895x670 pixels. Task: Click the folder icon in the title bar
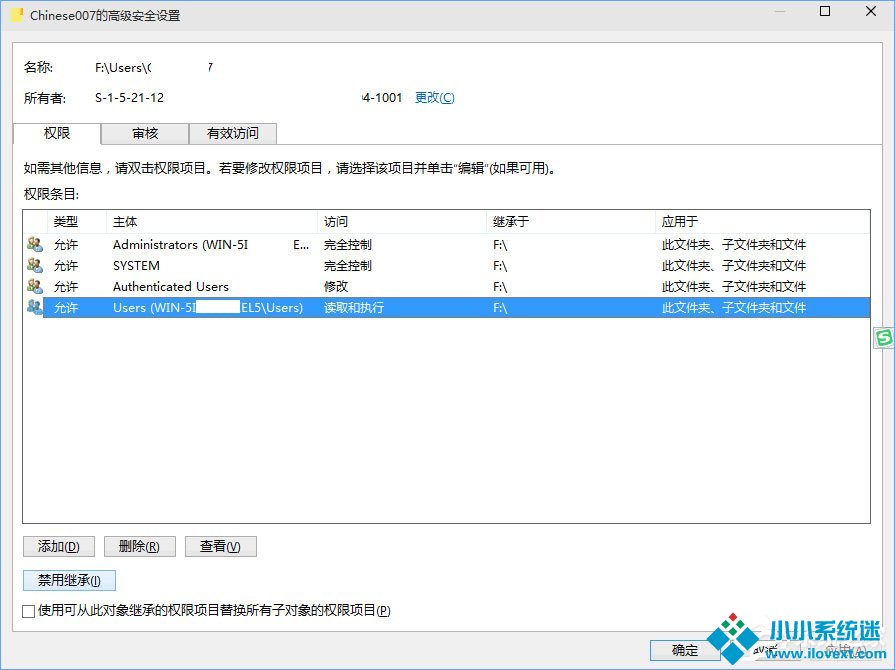(x=17, y=15)
